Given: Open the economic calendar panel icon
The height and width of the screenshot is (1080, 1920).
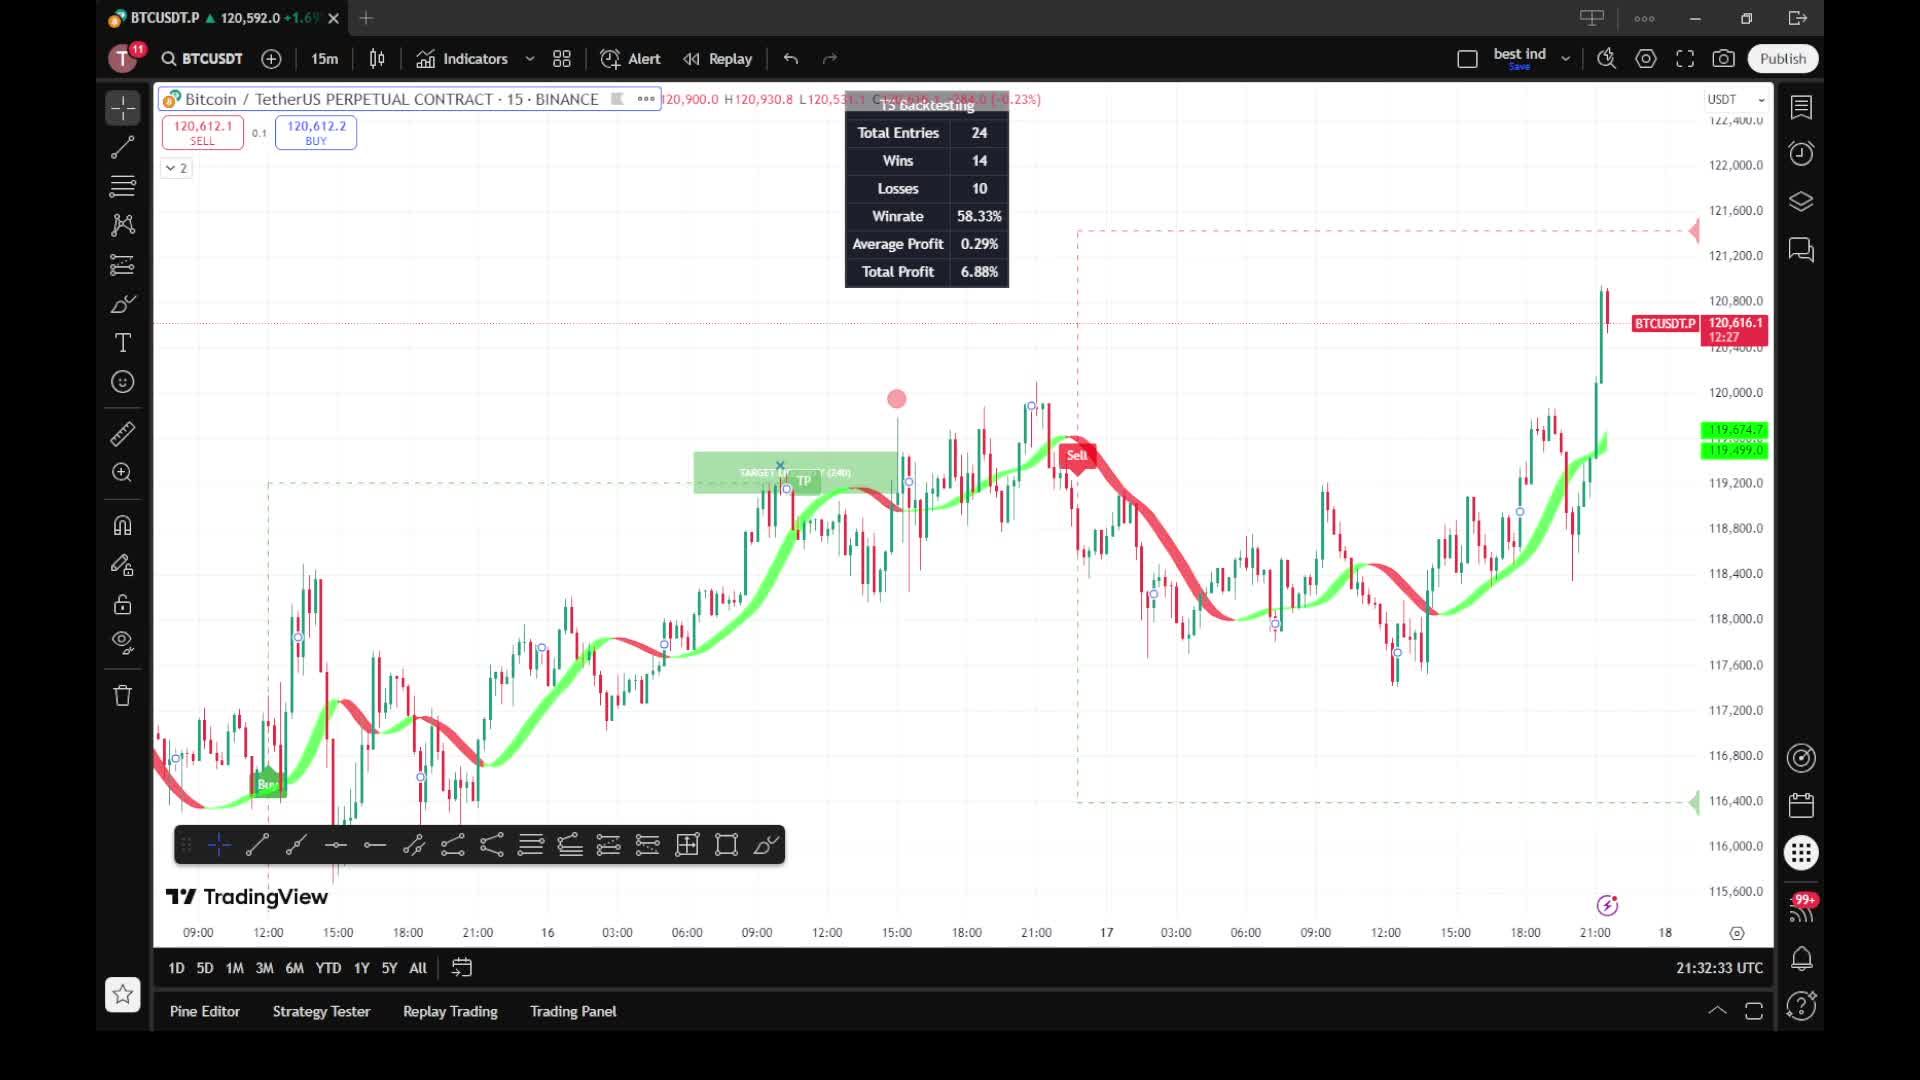Looking at the screenshot, I should (x=1801, y=805).
